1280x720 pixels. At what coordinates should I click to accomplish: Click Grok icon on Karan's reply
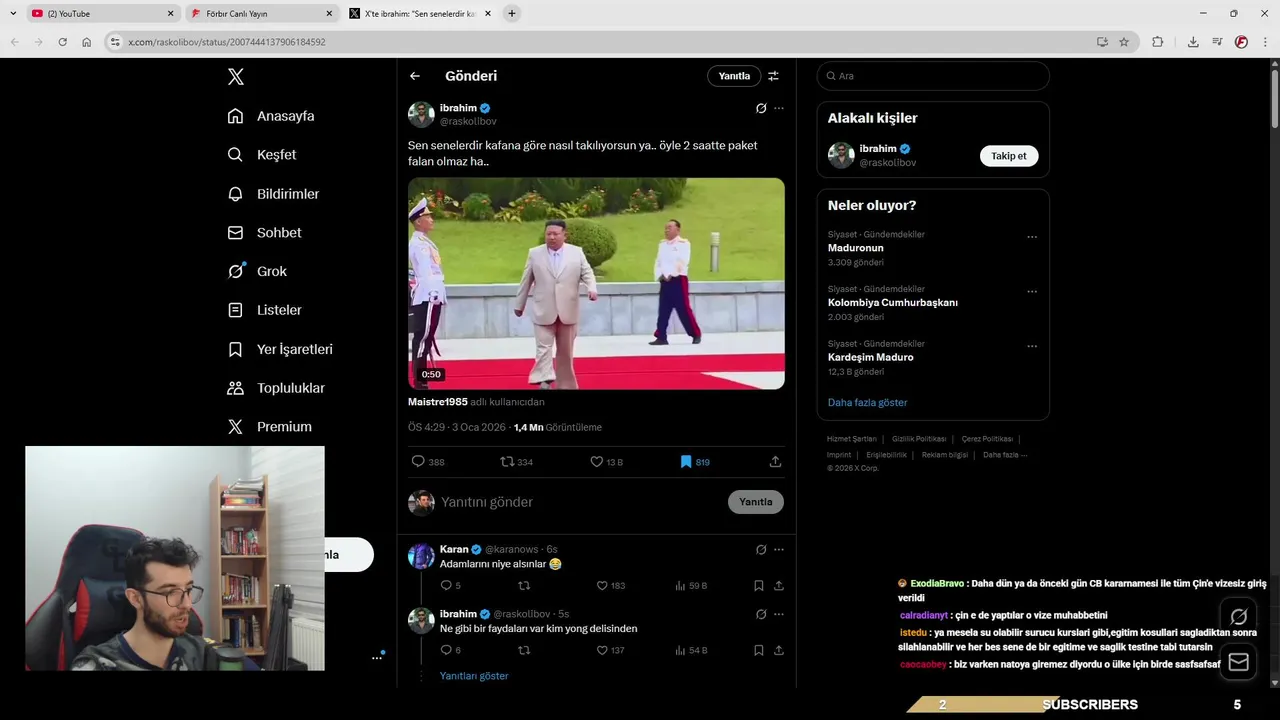coord(761,549)
